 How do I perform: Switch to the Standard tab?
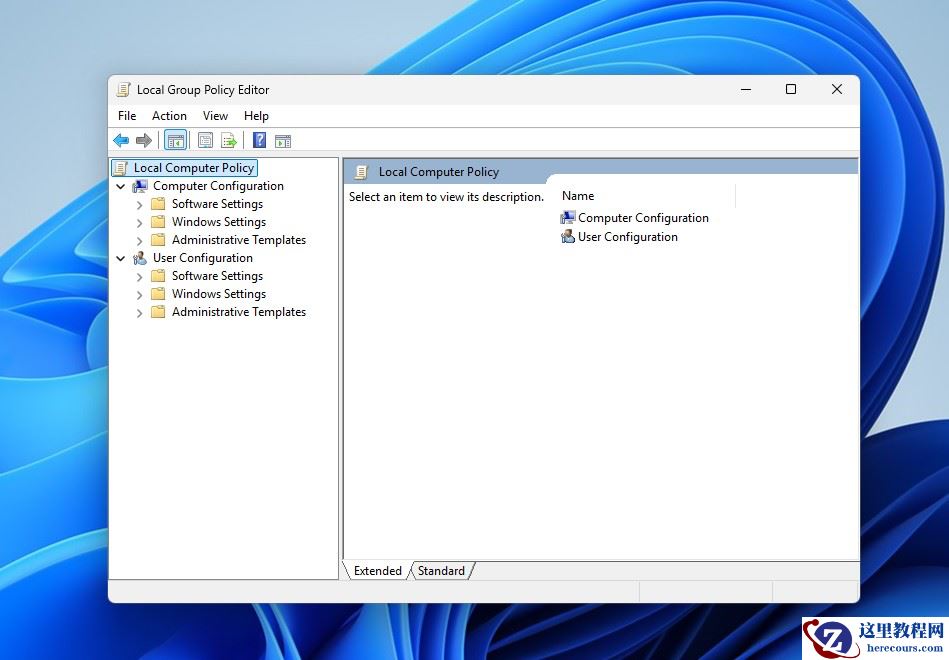click(x=441, y=571)
